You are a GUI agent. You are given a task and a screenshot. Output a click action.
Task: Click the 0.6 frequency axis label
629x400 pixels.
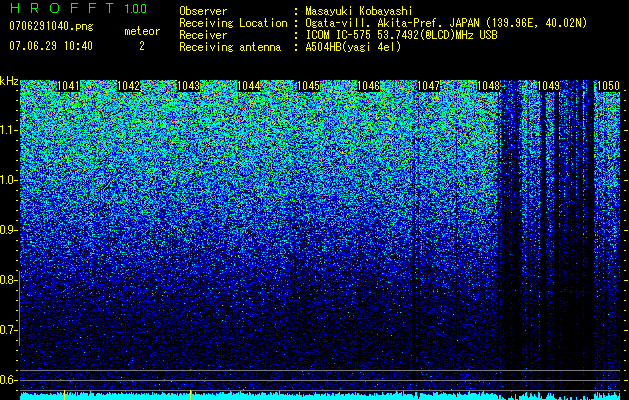click(x=9, y=380)
